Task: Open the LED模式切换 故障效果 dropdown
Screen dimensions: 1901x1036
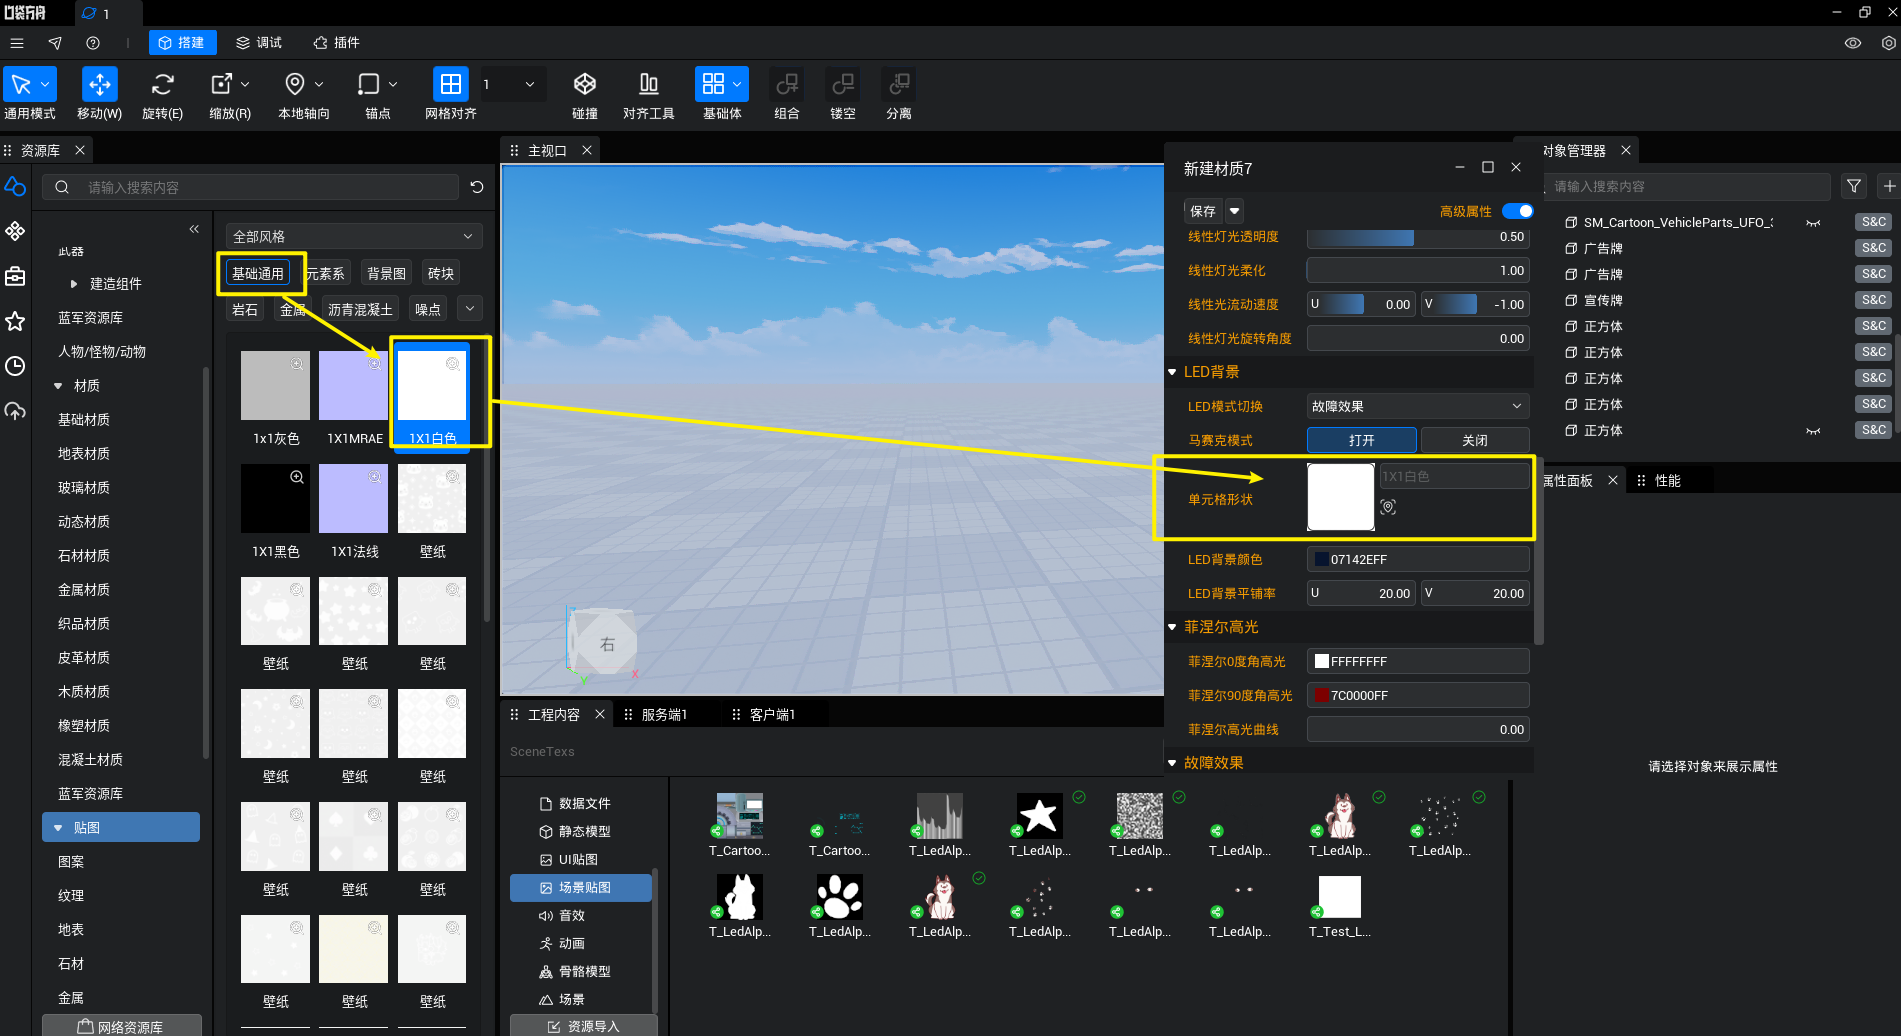Action: [1418, 406]
